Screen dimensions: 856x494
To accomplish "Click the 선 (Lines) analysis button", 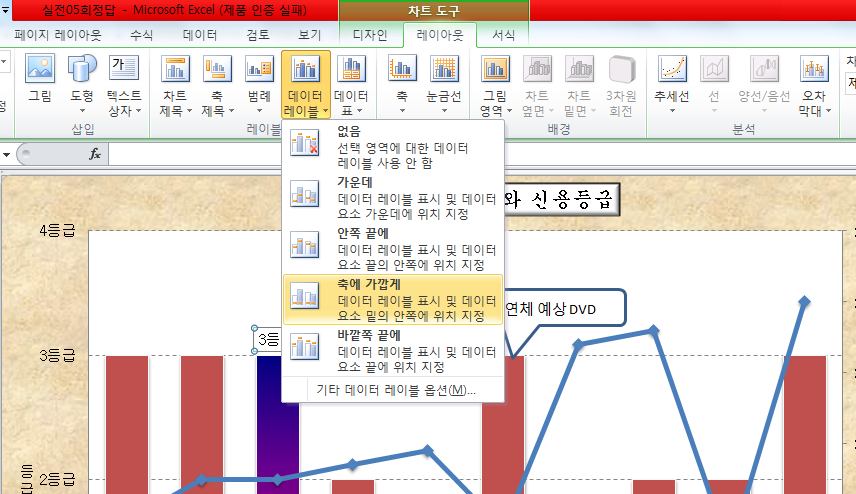I will [x=714, y=84].
